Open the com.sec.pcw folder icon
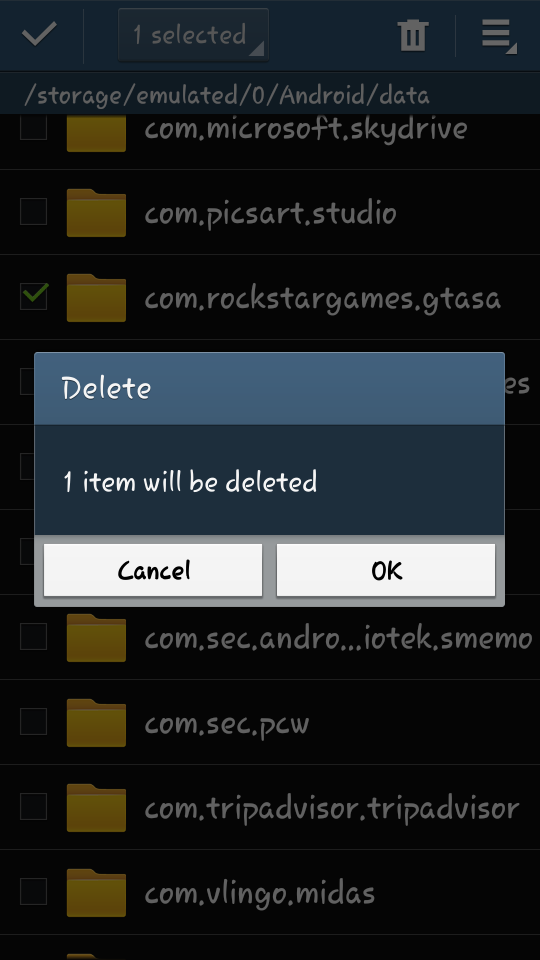540x960 pixels. point(96,722)
